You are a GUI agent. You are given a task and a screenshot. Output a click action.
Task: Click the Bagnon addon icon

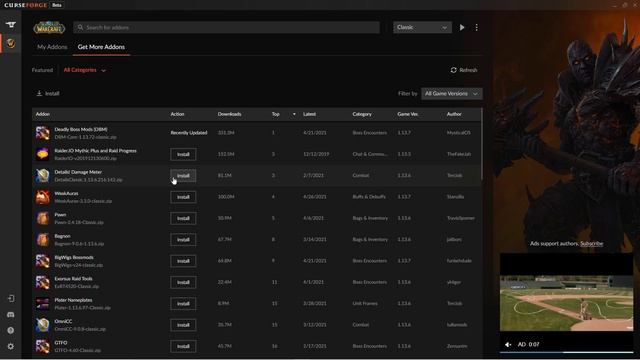click(x=42, y=240)
